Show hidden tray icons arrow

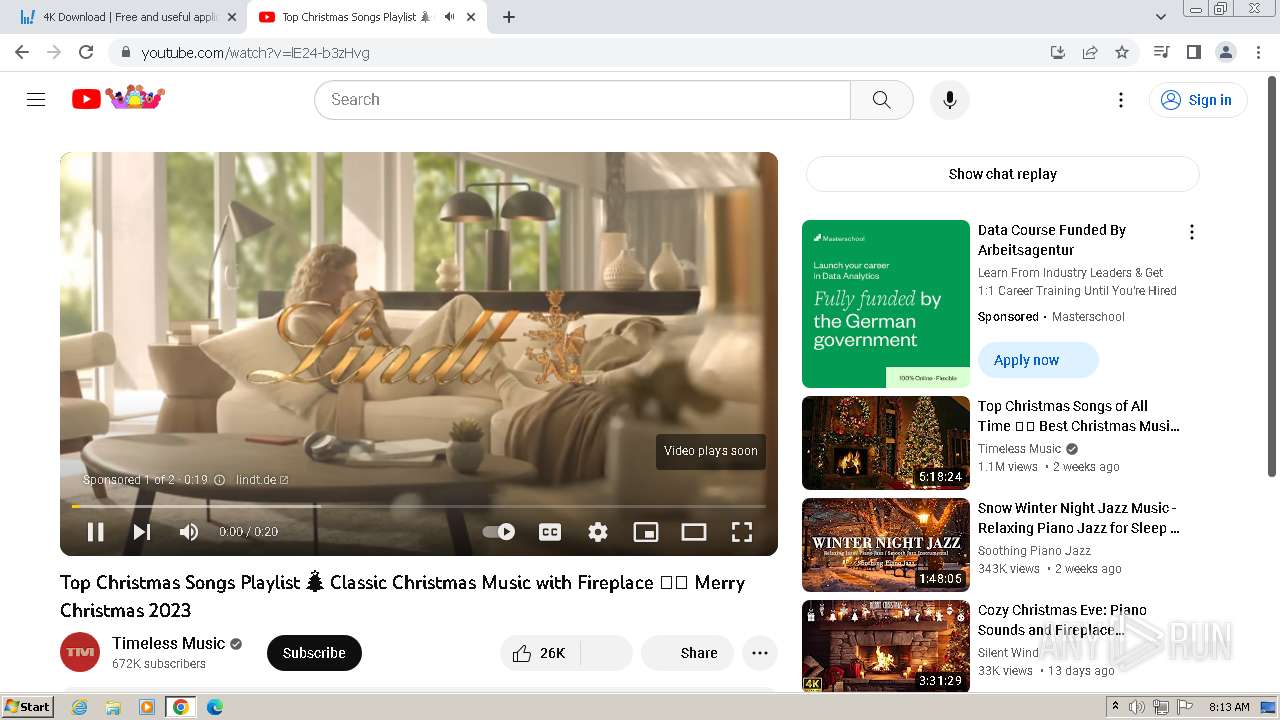click(1115, 707)
